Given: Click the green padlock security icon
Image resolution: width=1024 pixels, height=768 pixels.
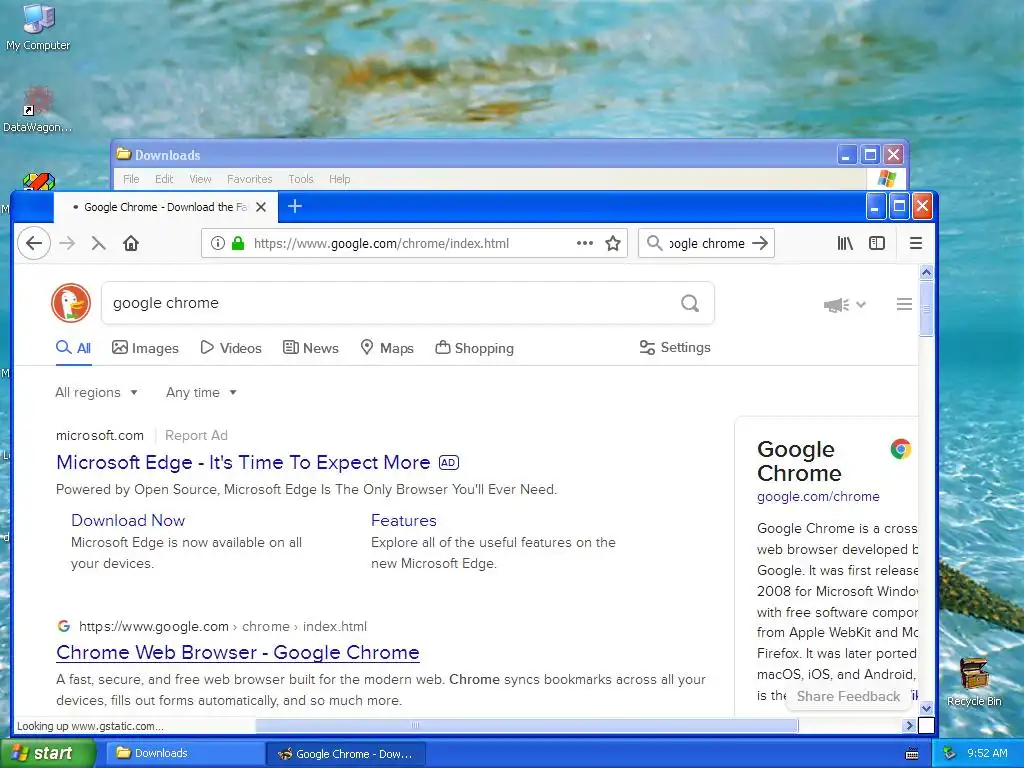Looking at the screenshot, I should 238,244.
